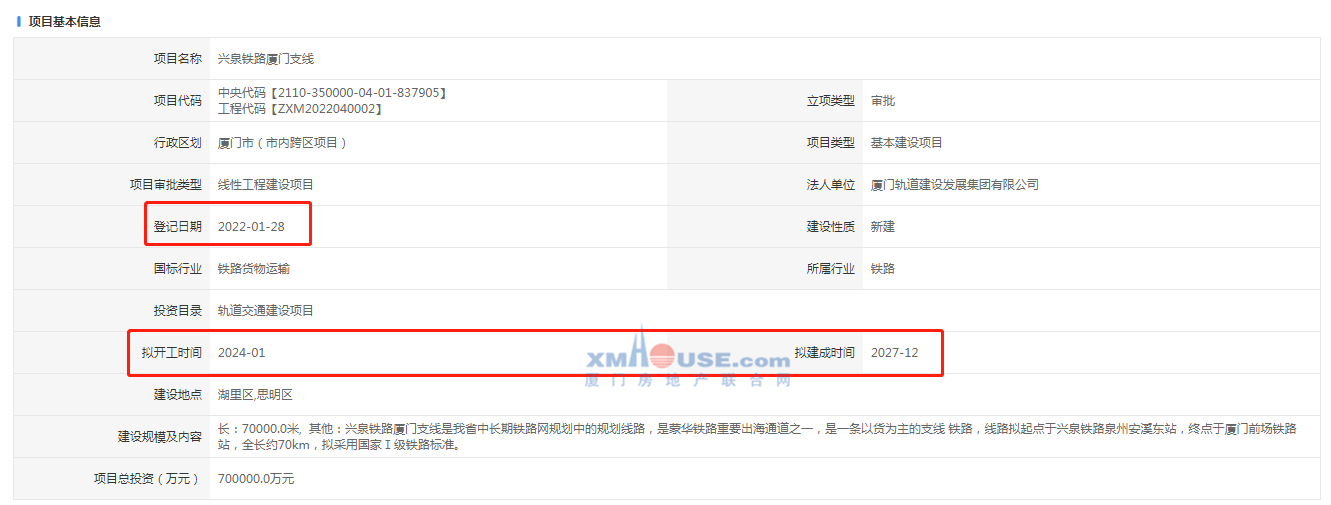This screenshot has height=505, width=1331.
Task: Select the 建设地点 value 湖里区,思明区
Action: click(x=254, y=395)
